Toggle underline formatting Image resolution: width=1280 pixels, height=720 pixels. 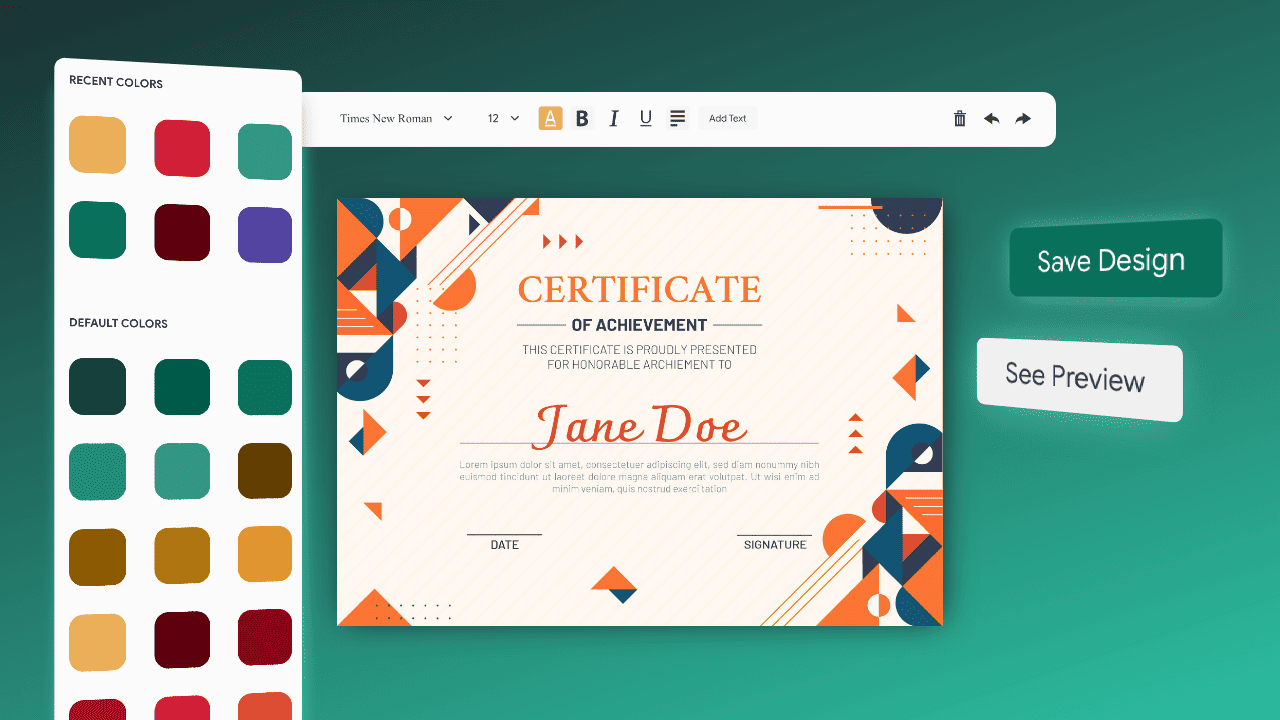(646, 118)
